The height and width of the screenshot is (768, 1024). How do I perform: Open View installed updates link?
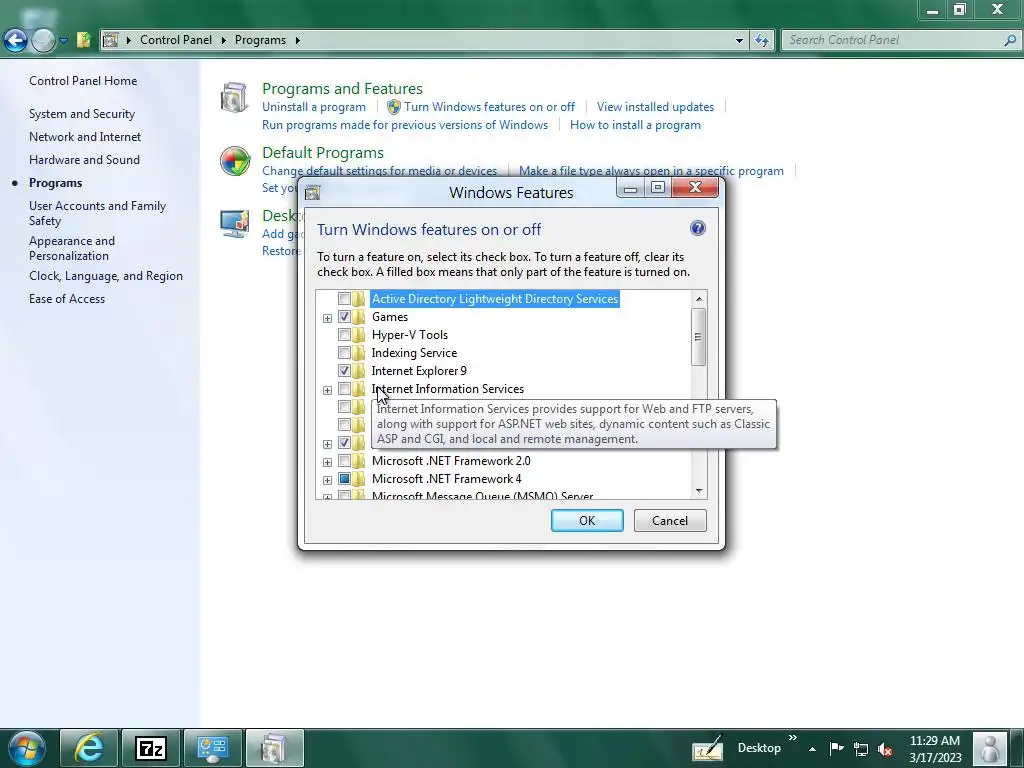point(655,106)
